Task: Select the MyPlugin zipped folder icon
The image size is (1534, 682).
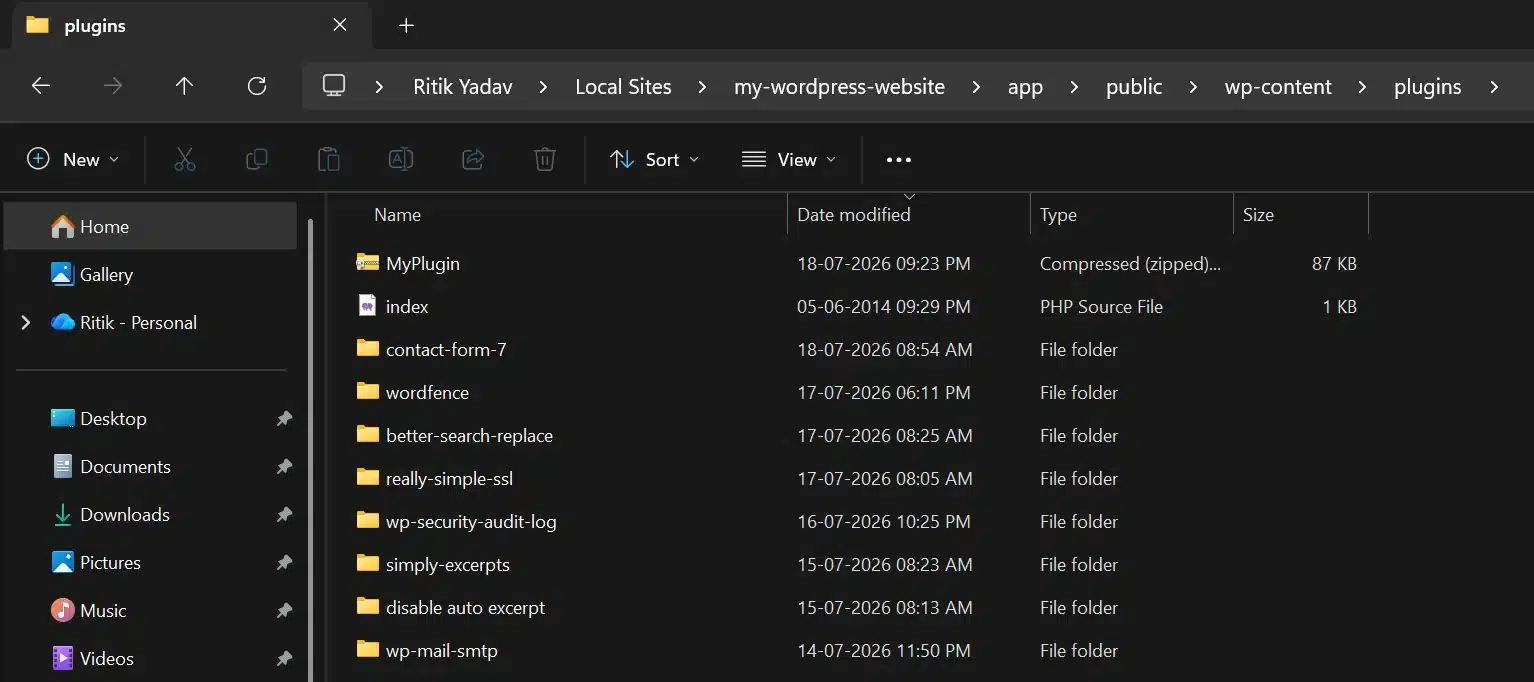Action: point(368,263)
